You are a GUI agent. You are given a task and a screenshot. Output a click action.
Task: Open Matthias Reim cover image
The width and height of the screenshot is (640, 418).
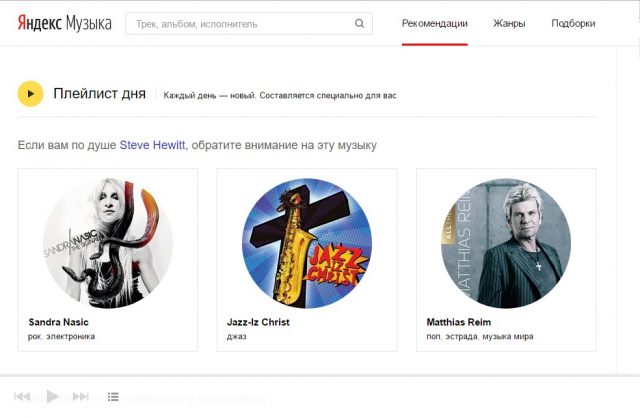point(506,243)
